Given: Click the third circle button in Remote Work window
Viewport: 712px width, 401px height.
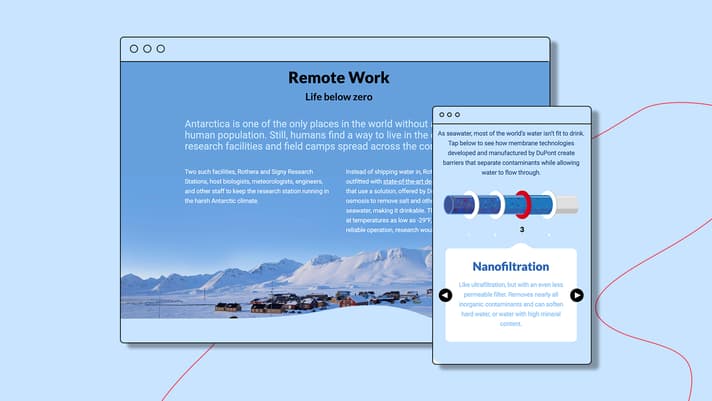Looking at the screenshot, I should pyautogui.click(x=161, y=49).
